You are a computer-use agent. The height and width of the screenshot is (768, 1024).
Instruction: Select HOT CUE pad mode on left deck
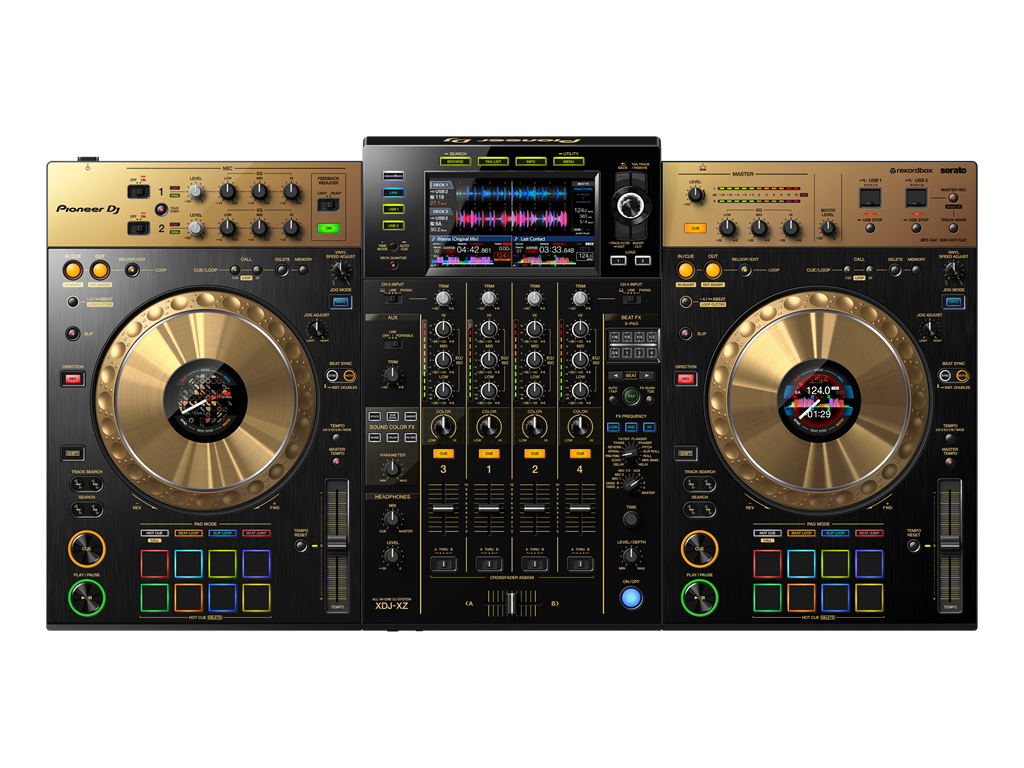pos(154,533)
